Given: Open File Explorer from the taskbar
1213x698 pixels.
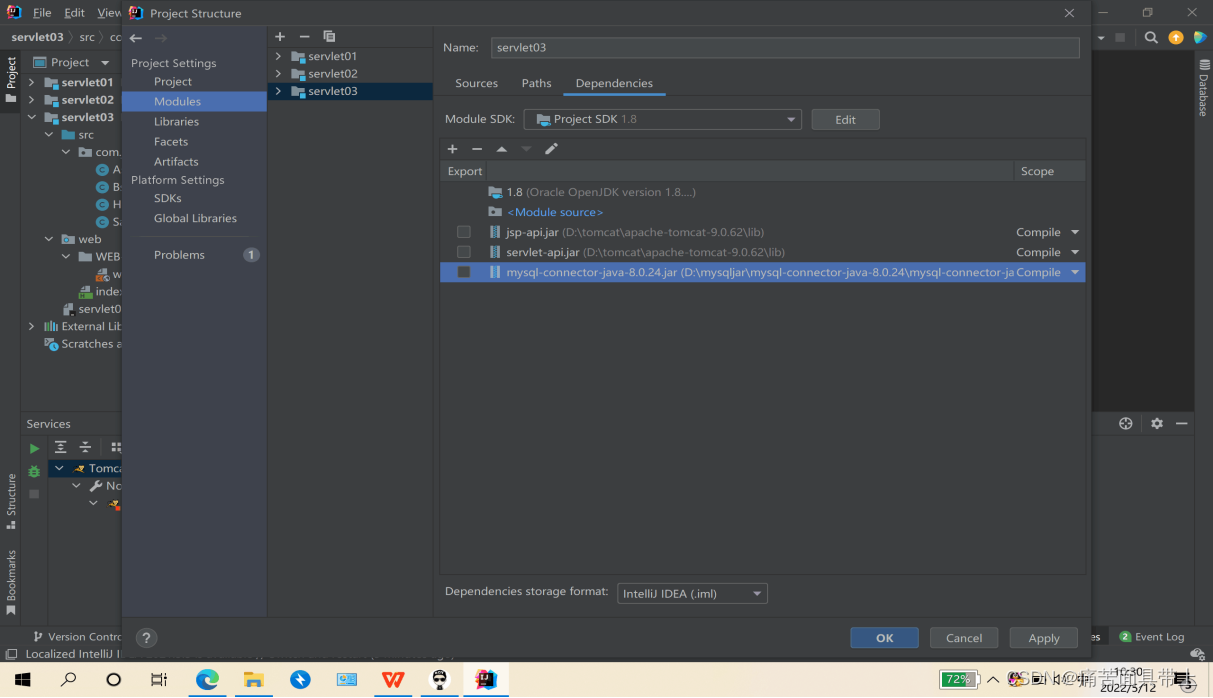Looking at the screenshot, I should (x=254, y=679).
